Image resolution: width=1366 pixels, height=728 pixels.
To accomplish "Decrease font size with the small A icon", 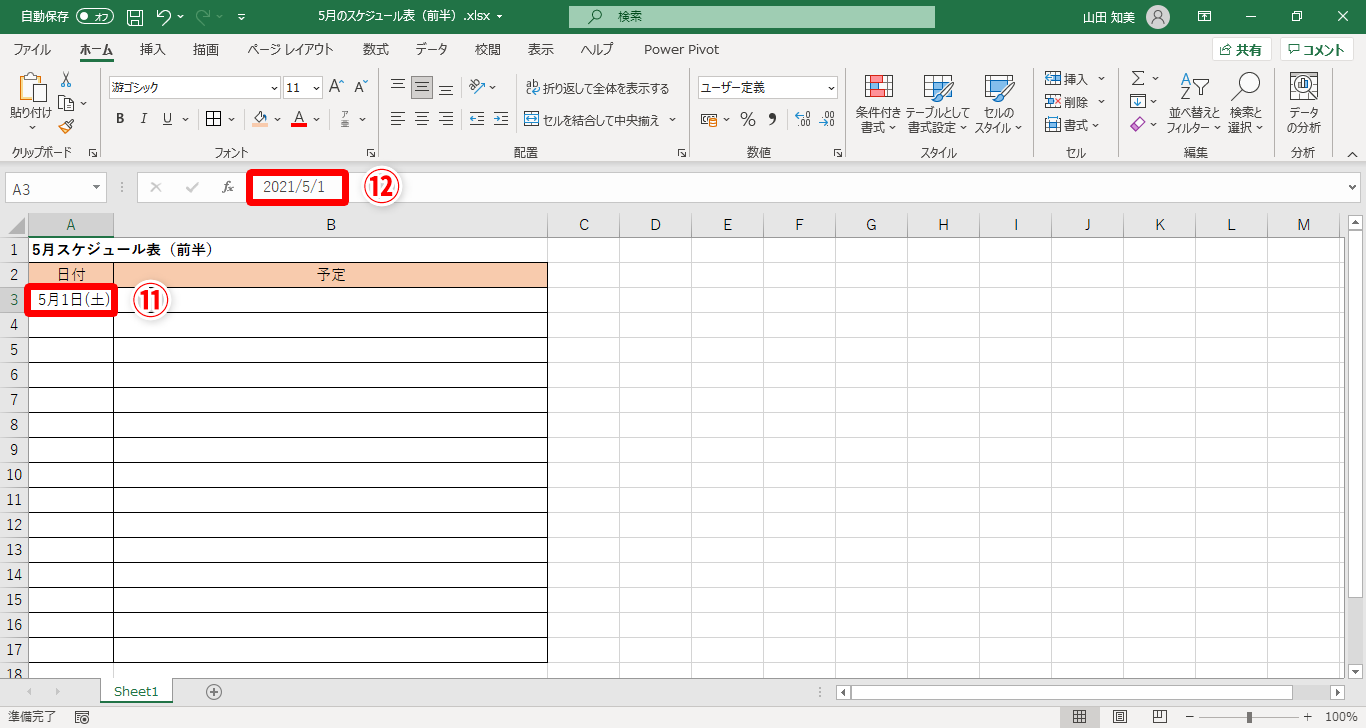I will pyautogui.click(x=360, y=87).
